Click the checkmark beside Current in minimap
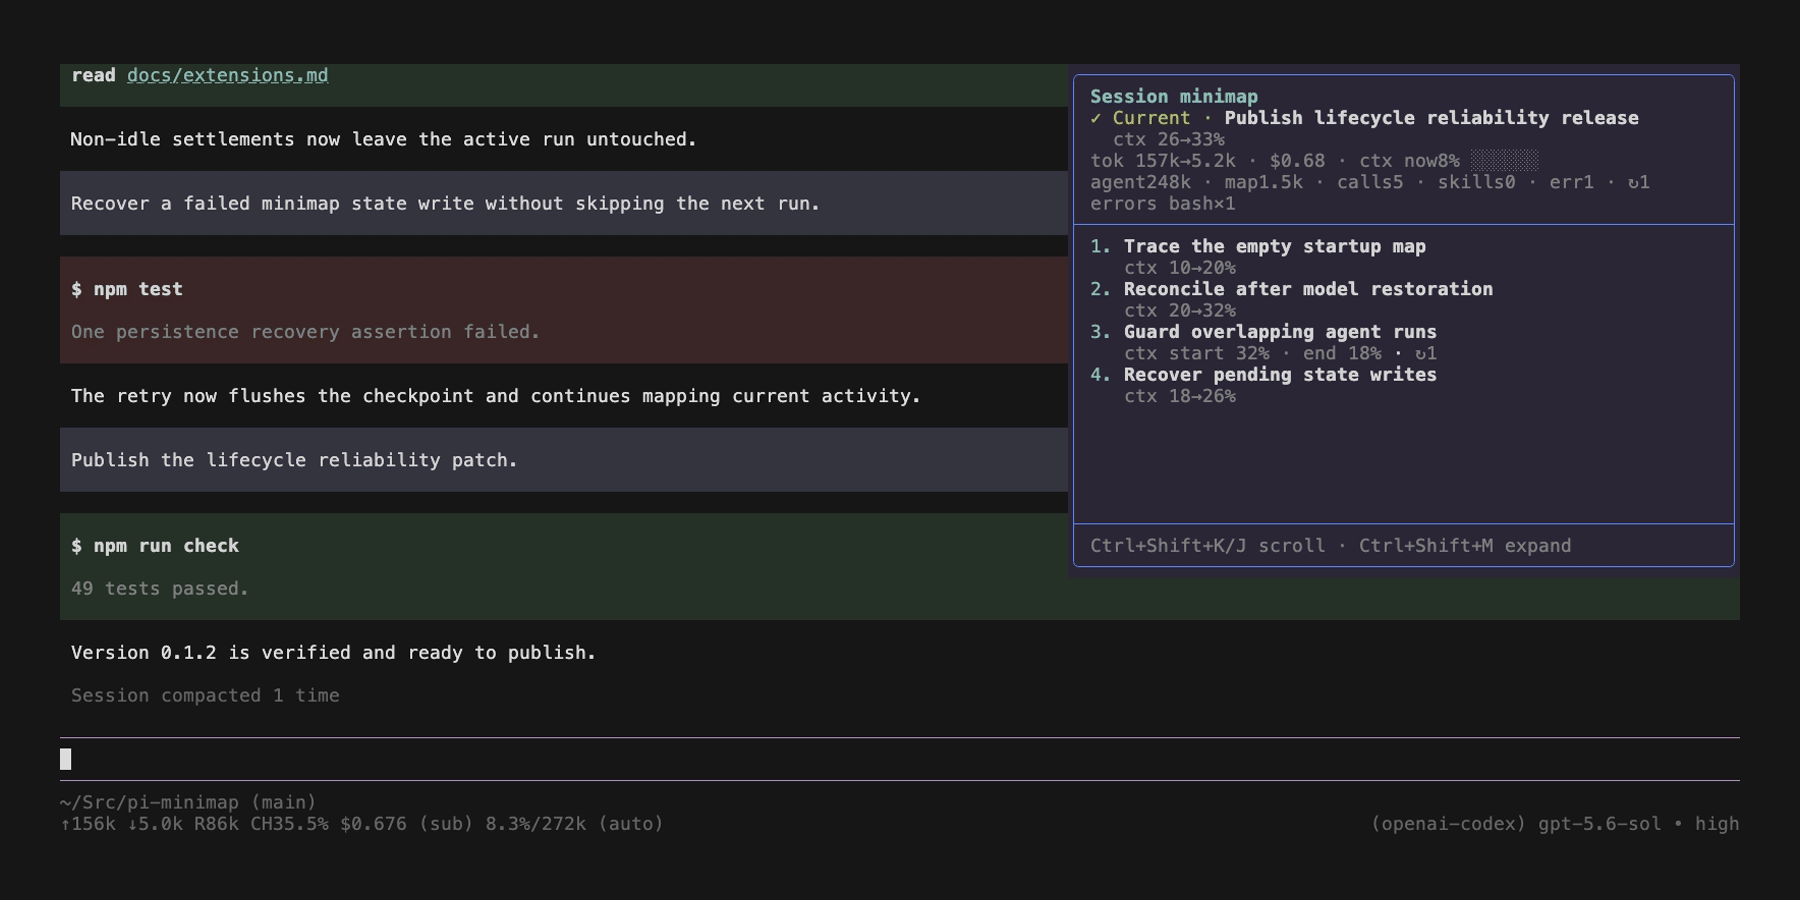 1096,118
